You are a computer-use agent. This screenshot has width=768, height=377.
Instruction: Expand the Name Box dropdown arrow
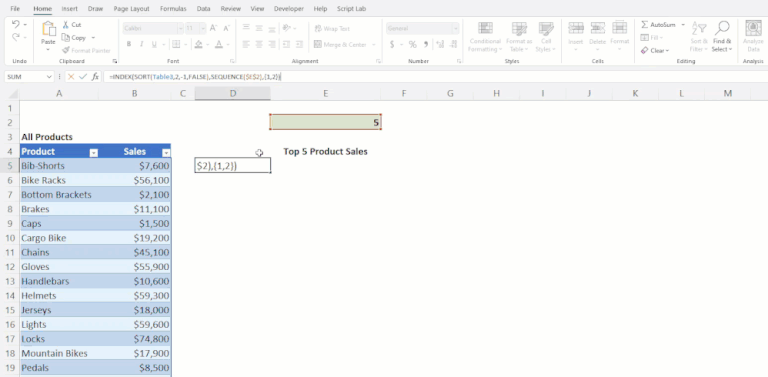(x=49, y=77)
